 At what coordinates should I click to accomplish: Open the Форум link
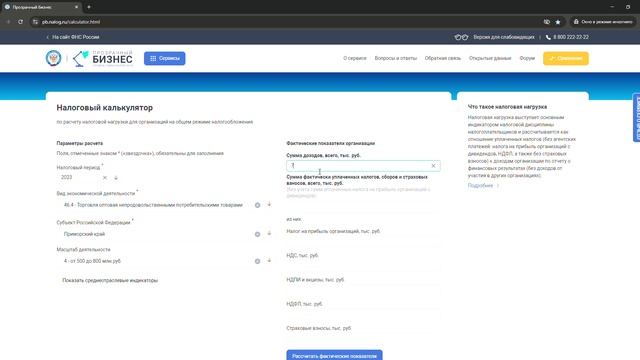[527, 58]
